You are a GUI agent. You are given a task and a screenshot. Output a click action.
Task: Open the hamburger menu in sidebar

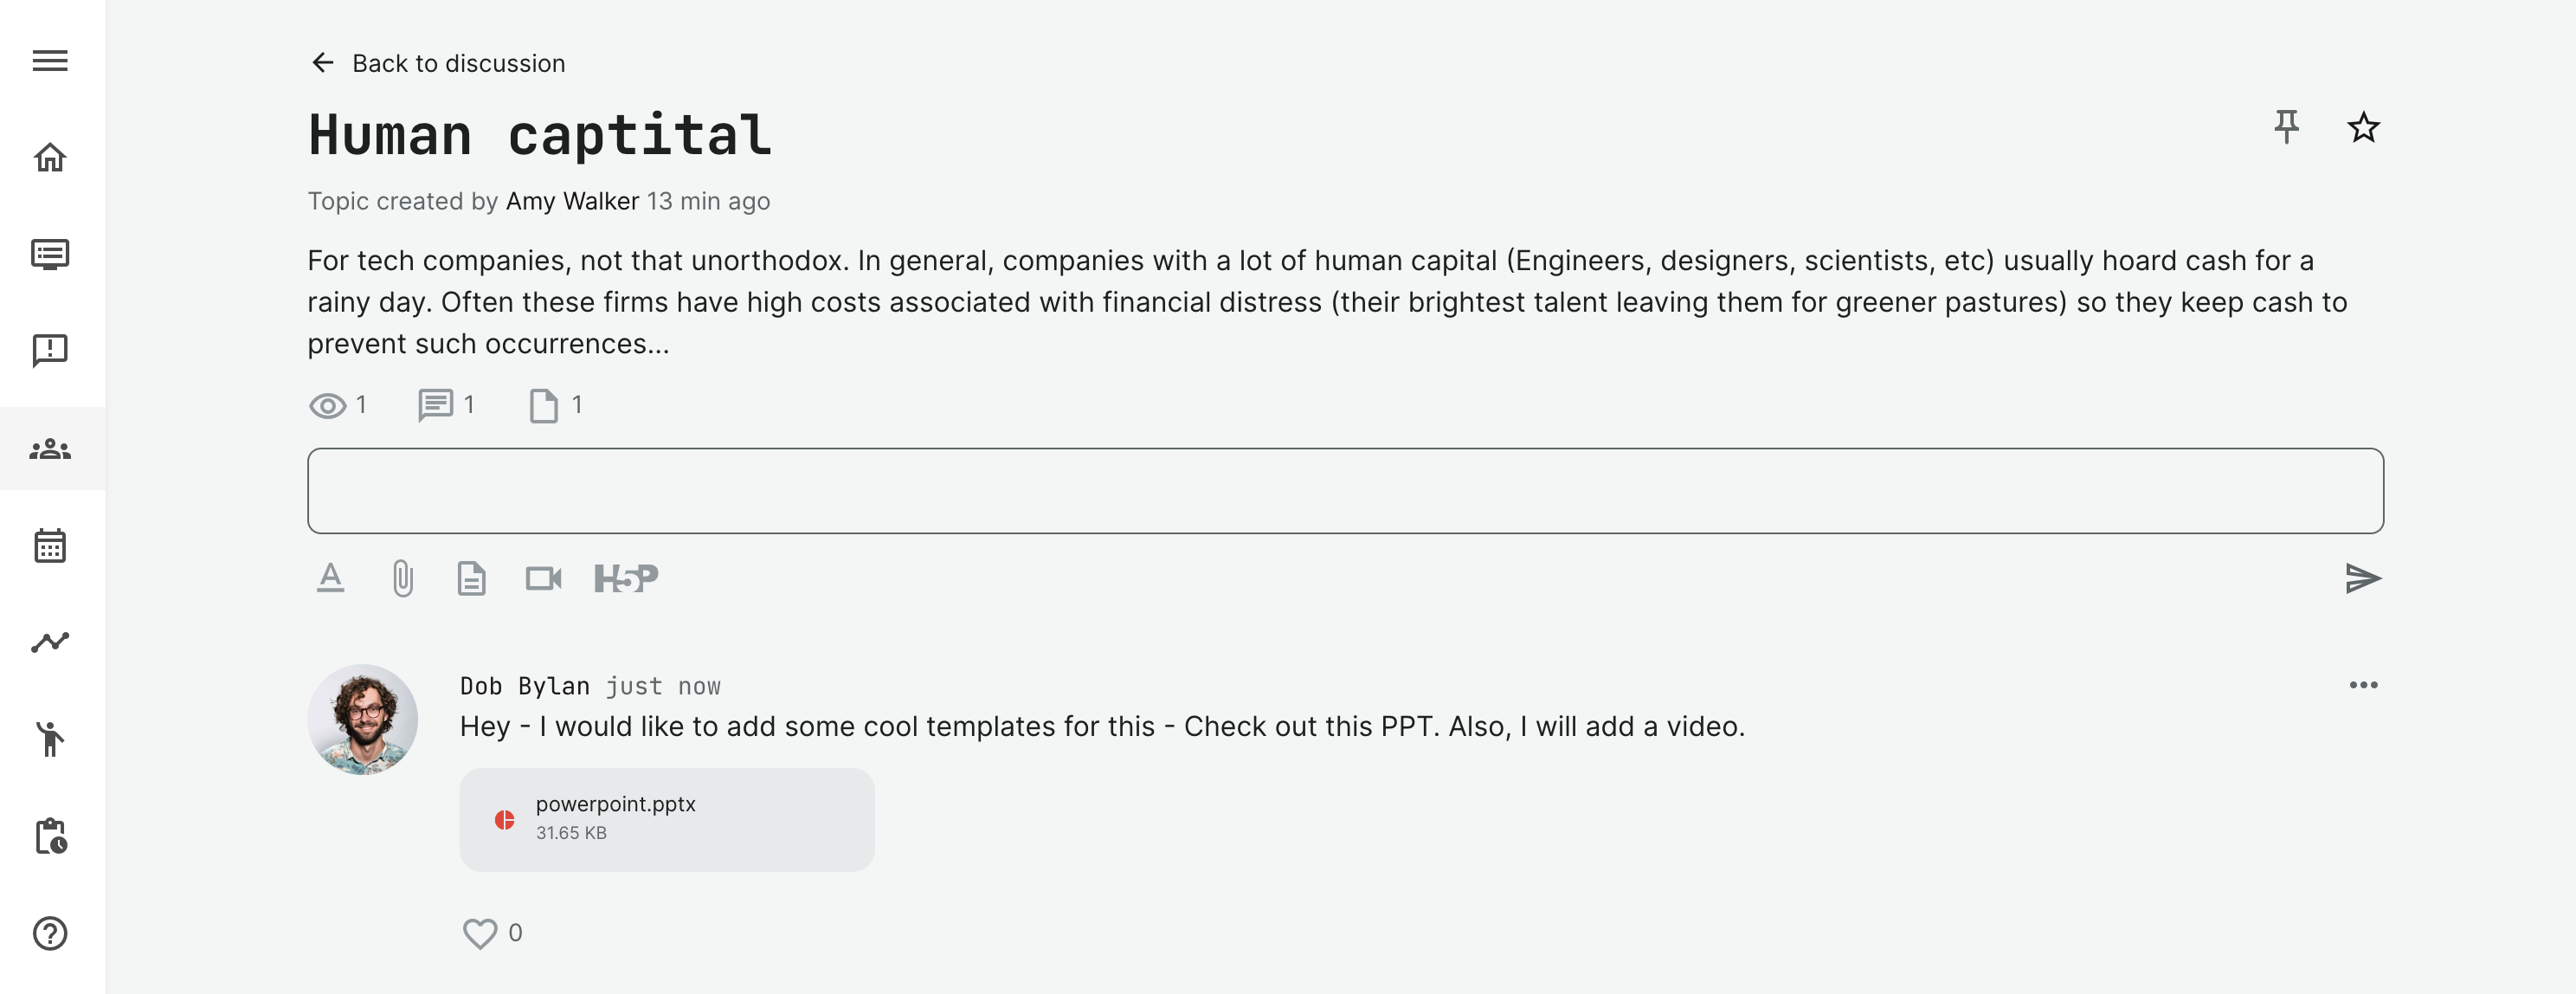pos(50,61)
